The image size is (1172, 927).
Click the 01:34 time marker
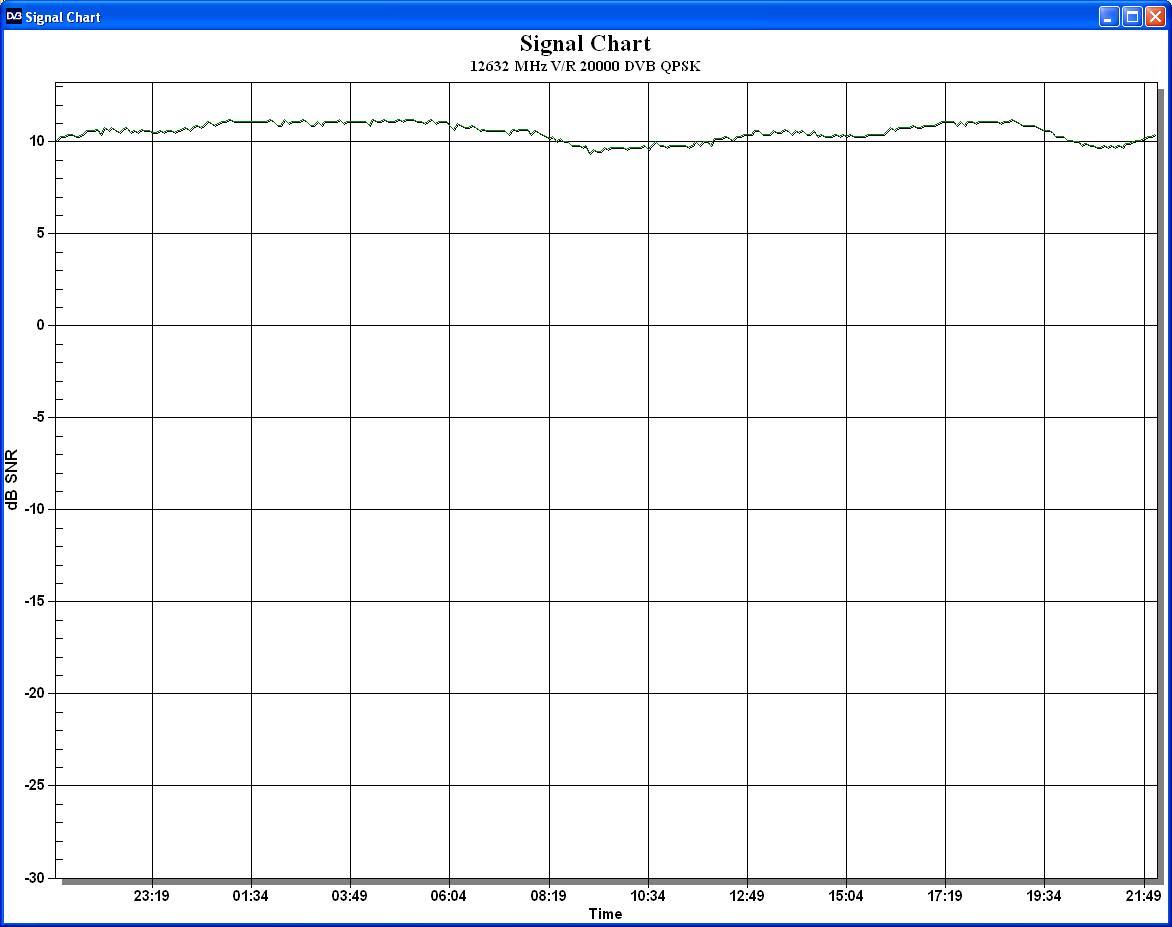tap(250, 896)
